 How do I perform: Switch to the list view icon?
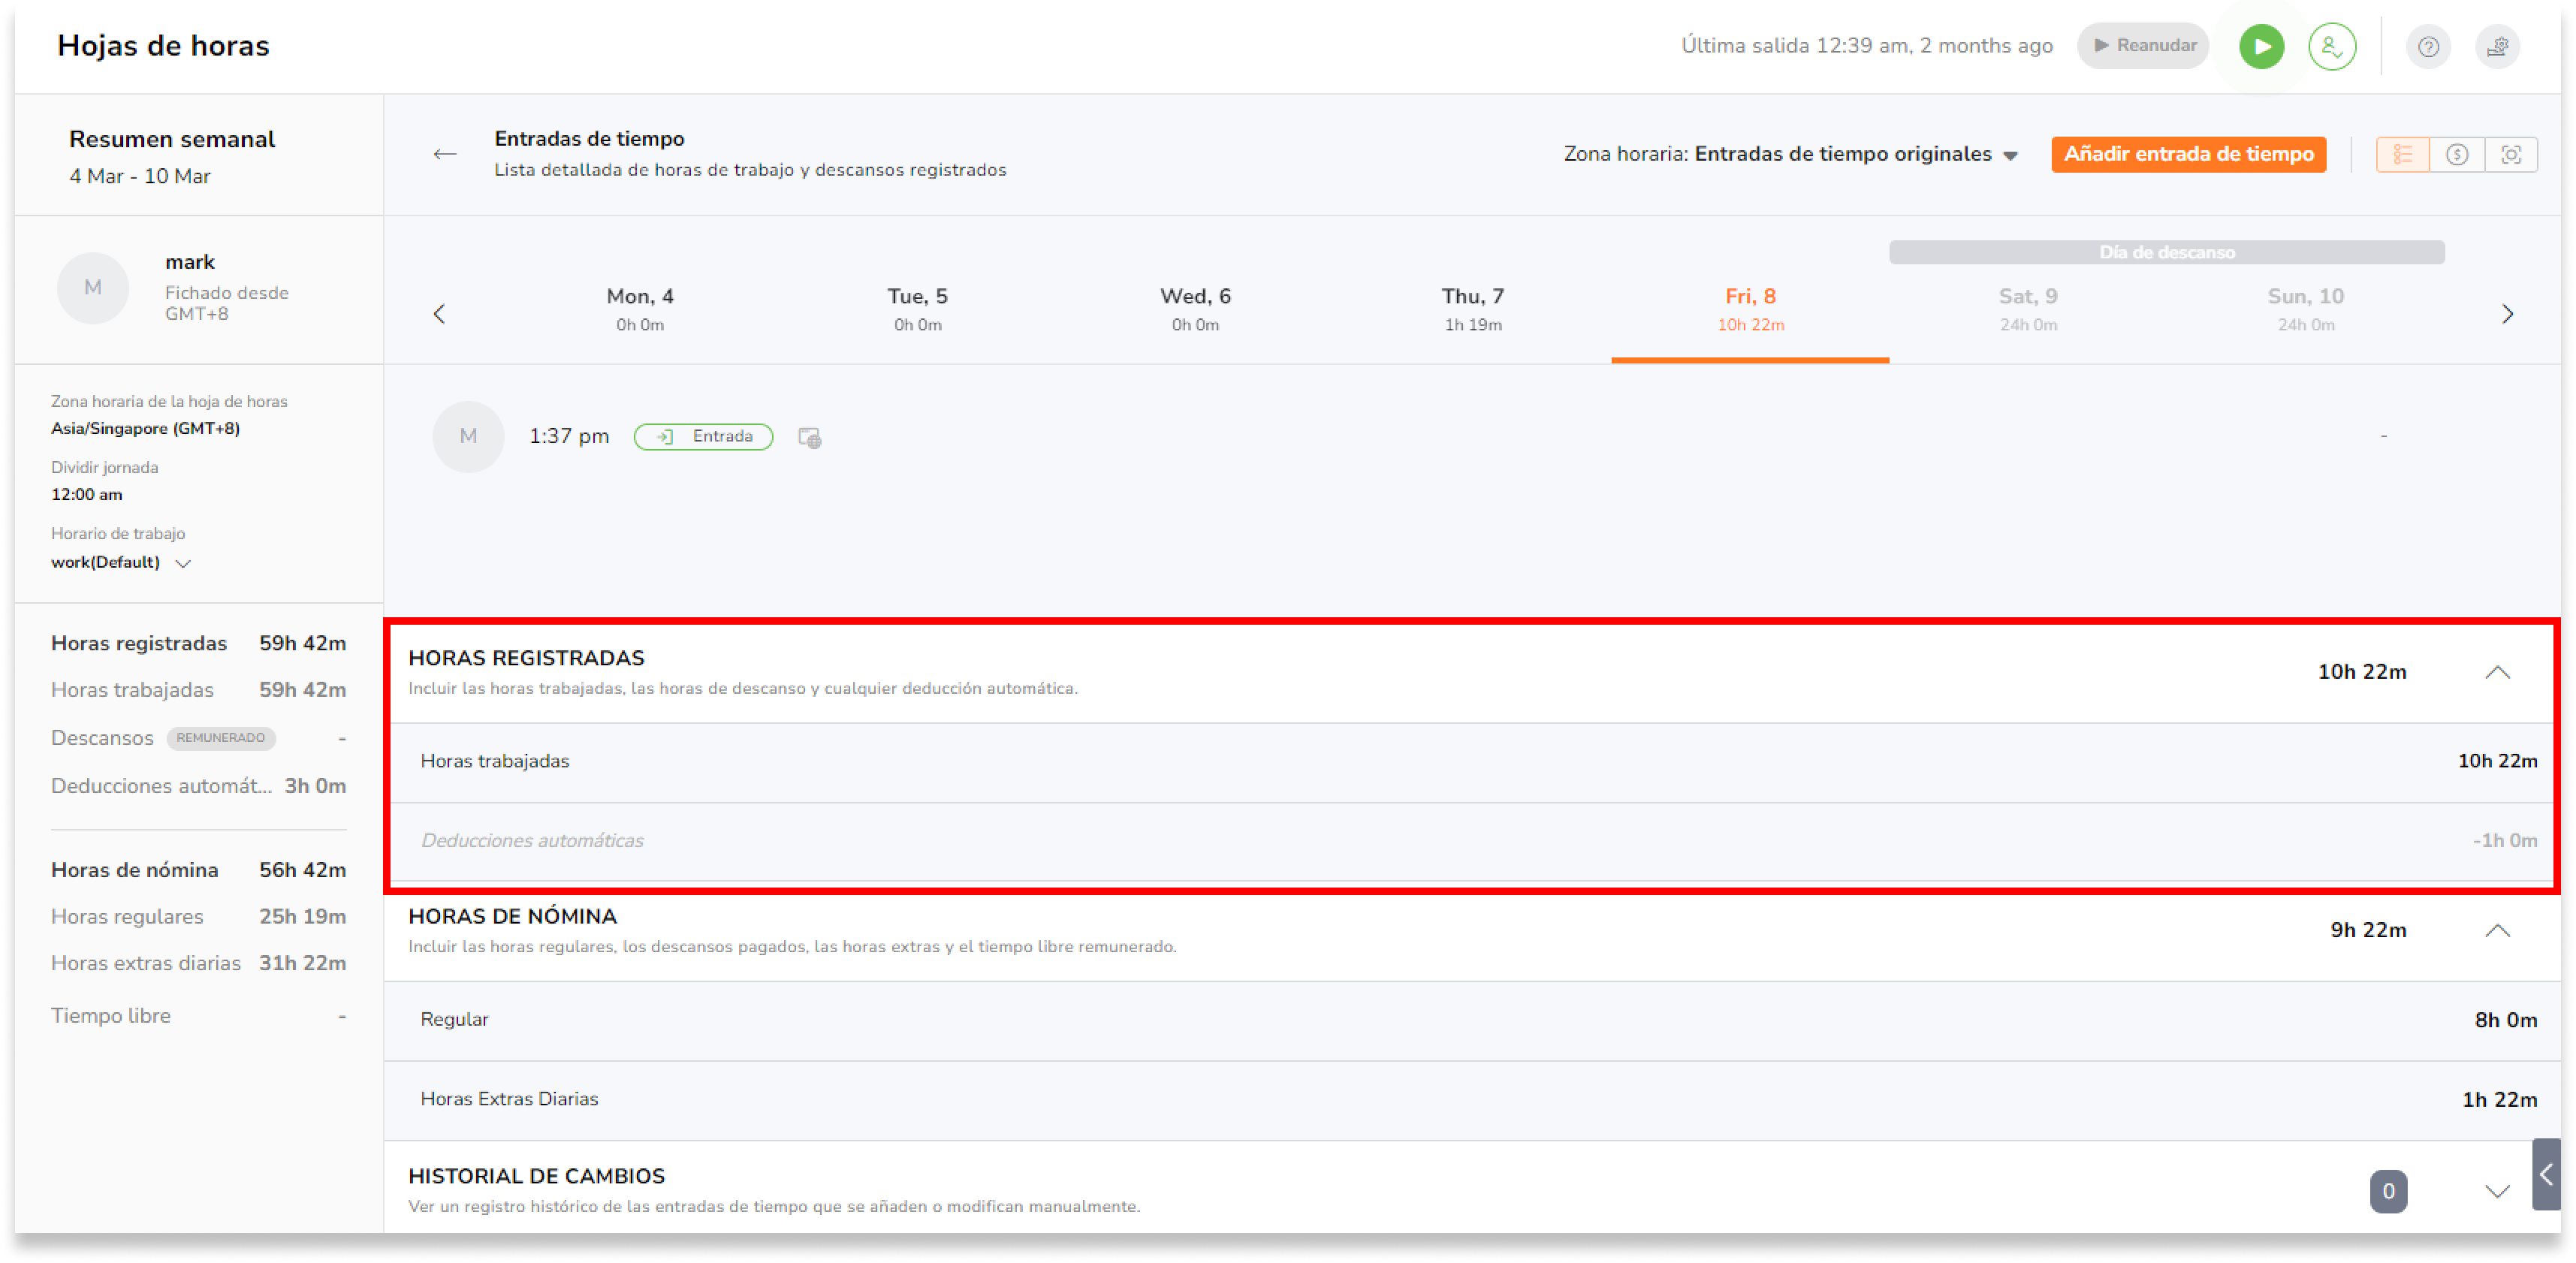coord(2402,154)
